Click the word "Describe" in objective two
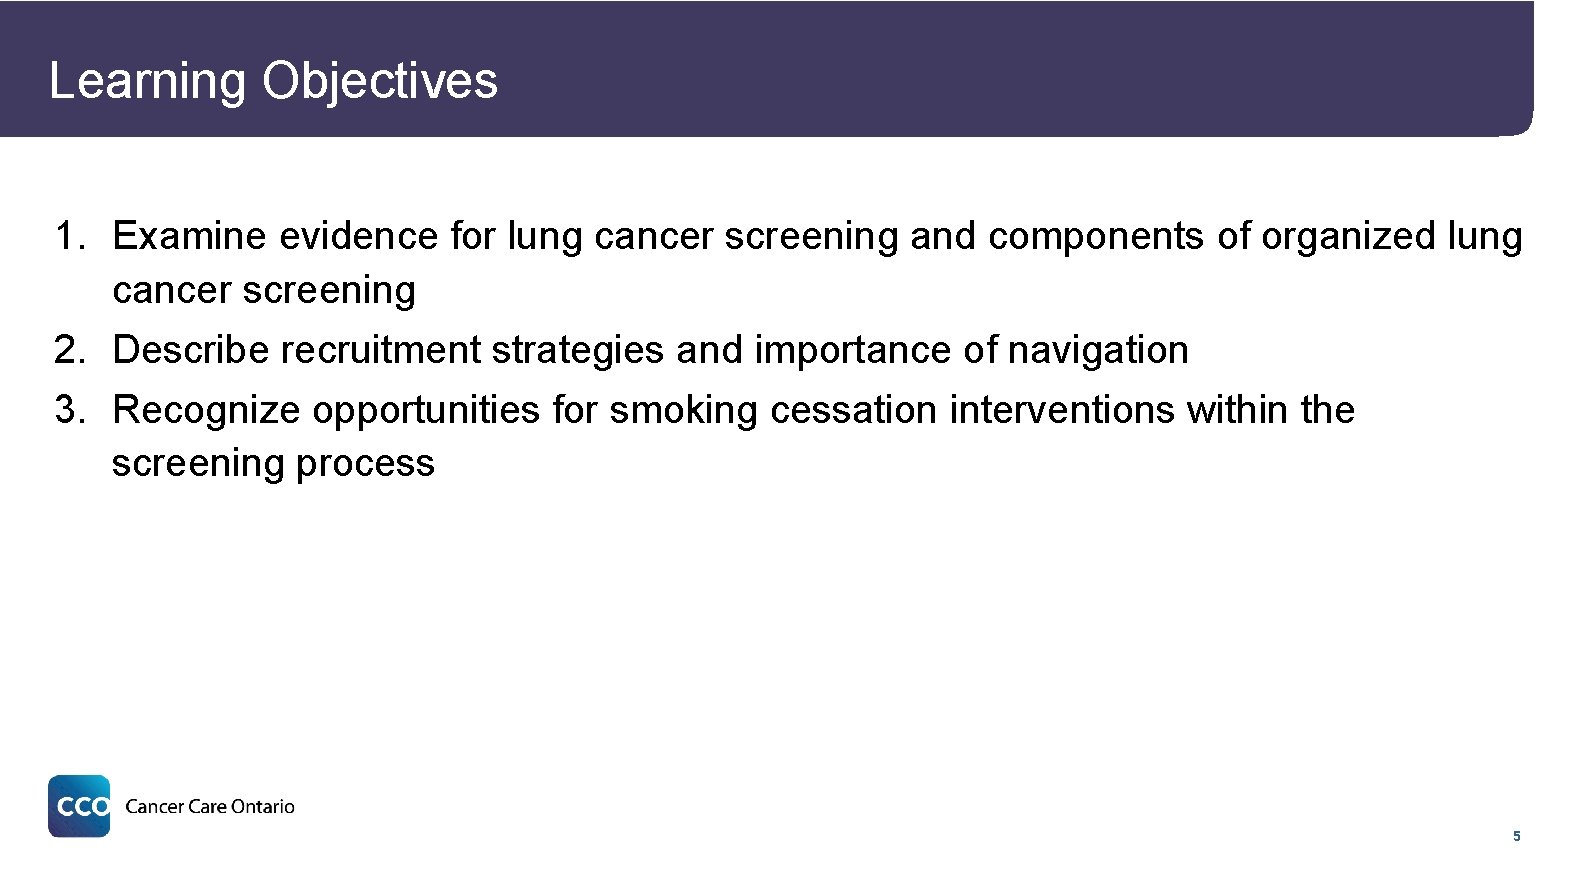Screen dimensions: 1583x891 (190, 350)
